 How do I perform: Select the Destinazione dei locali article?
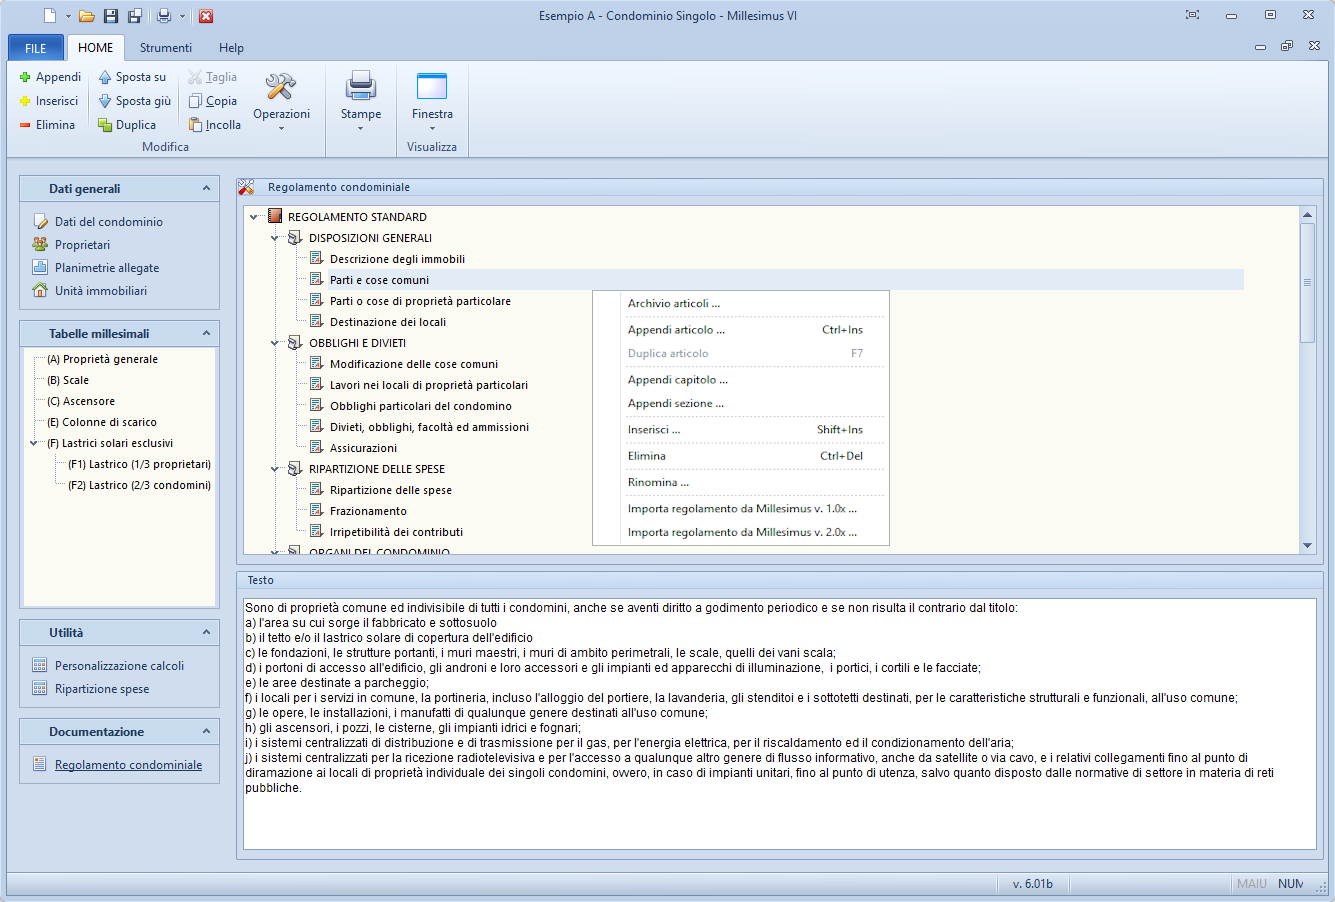(388, 322)
